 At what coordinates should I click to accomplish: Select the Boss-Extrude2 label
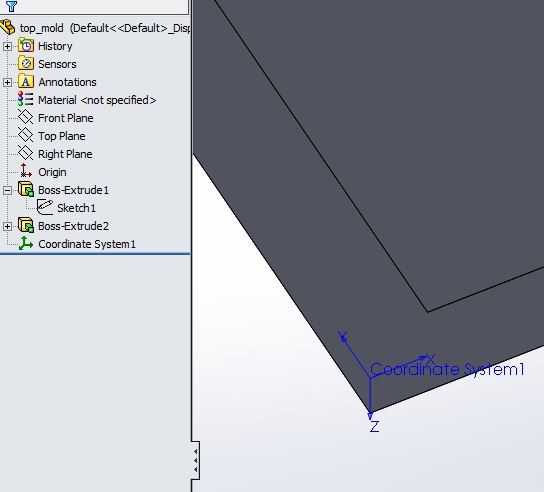[74, 226]
